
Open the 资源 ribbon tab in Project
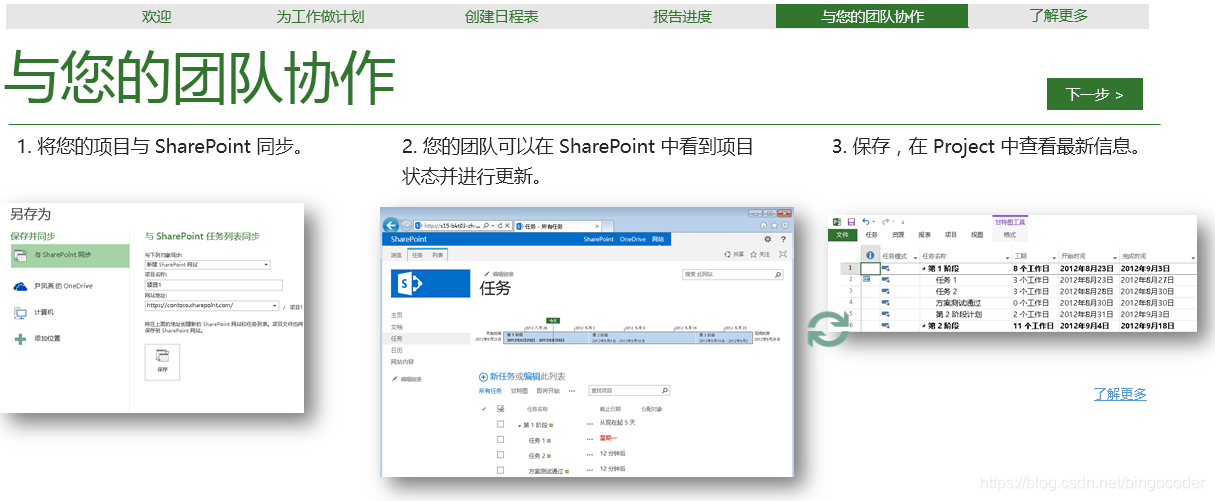pyautogui.click(x=898, y=235)
